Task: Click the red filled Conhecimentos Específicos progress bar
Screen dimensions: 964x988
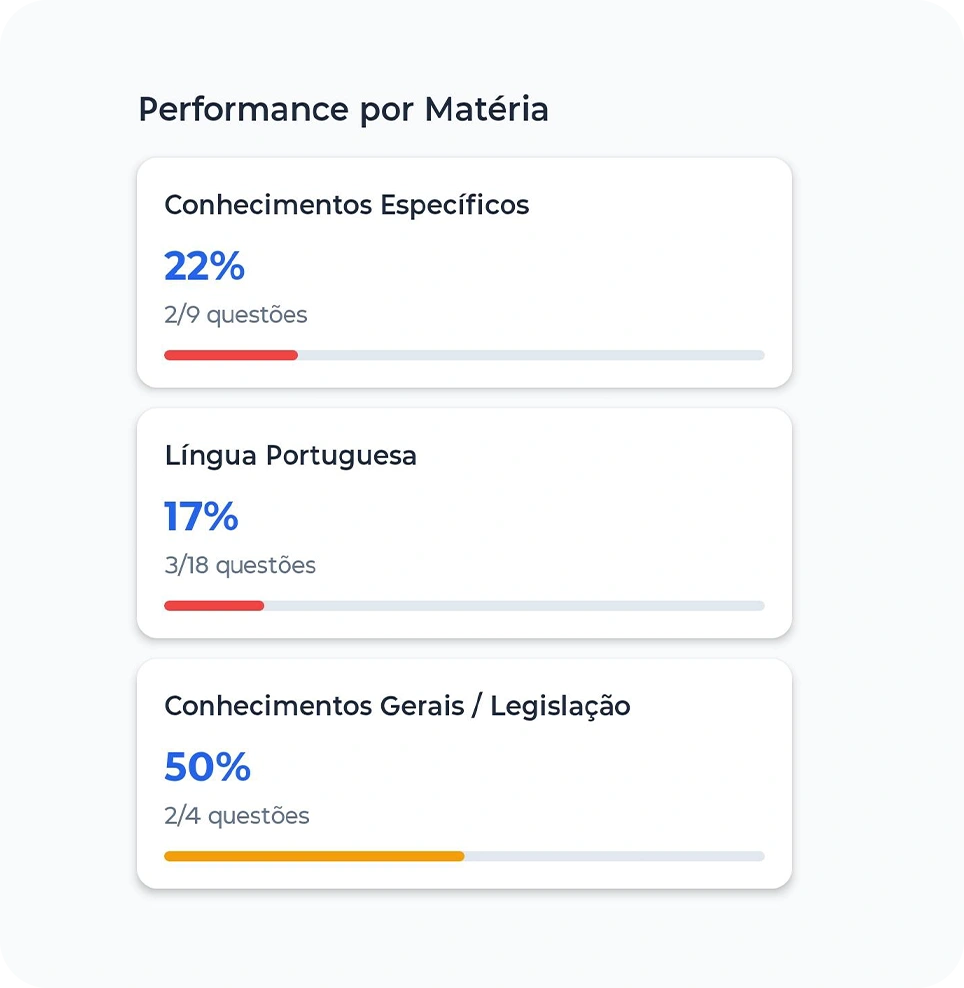Action: [x=231, y=355]
